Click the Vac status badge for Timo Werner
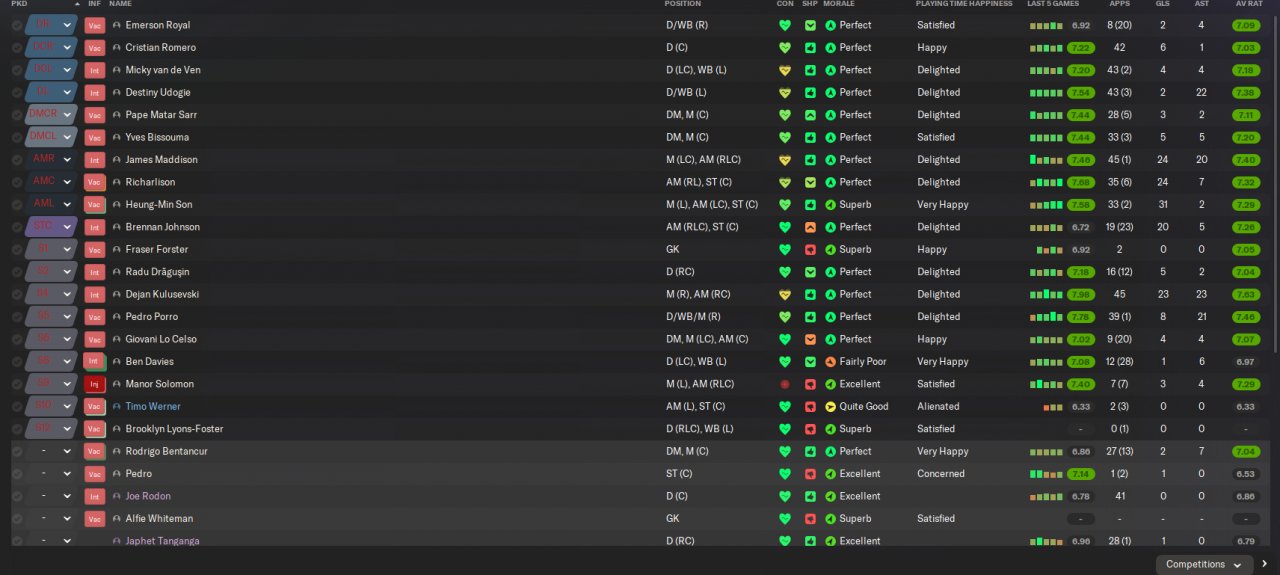 [95, 407]
